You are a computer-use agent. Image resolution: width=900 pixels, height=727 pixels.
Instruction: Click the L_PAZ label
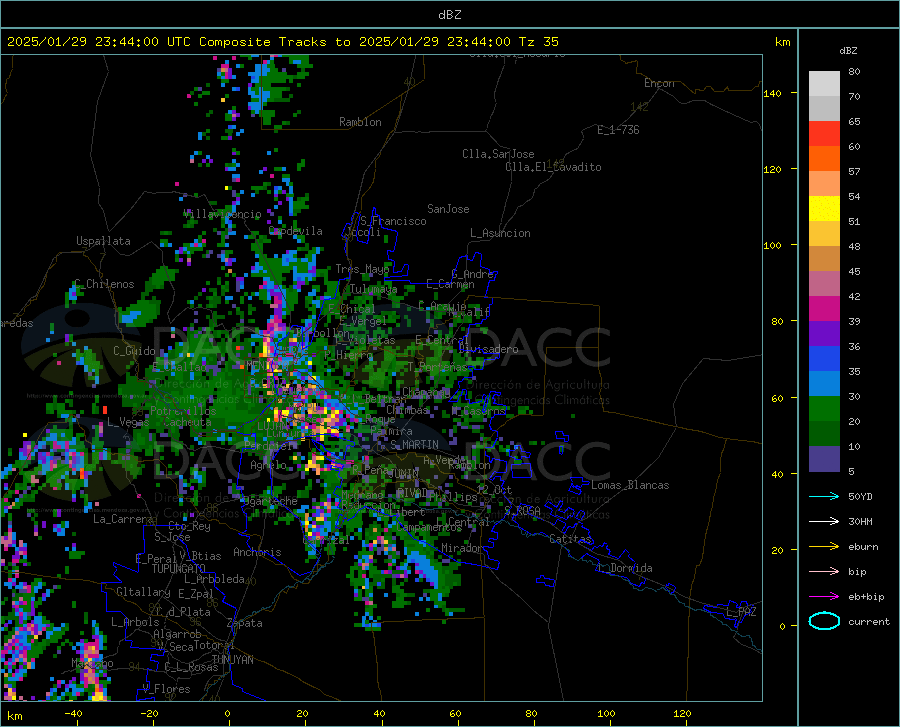click(741, 612)
